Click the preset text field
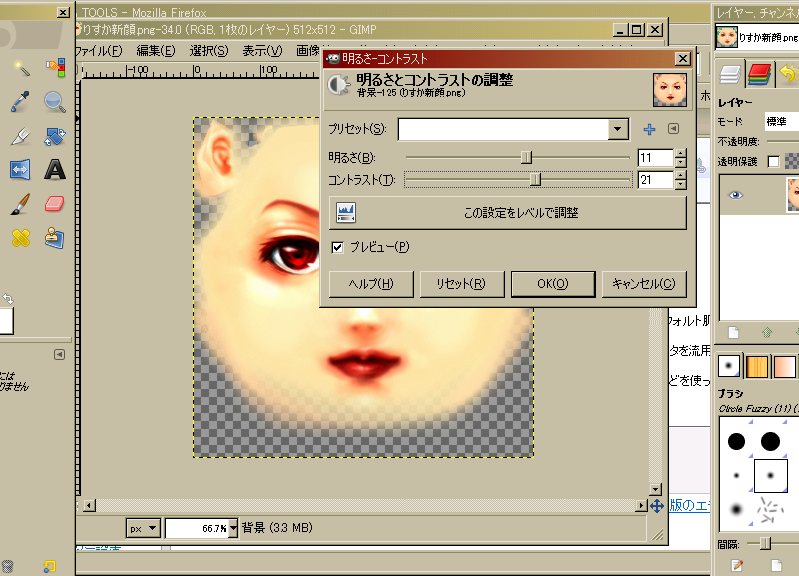Viewport: 799px width, 576px height. click(503, 129)
